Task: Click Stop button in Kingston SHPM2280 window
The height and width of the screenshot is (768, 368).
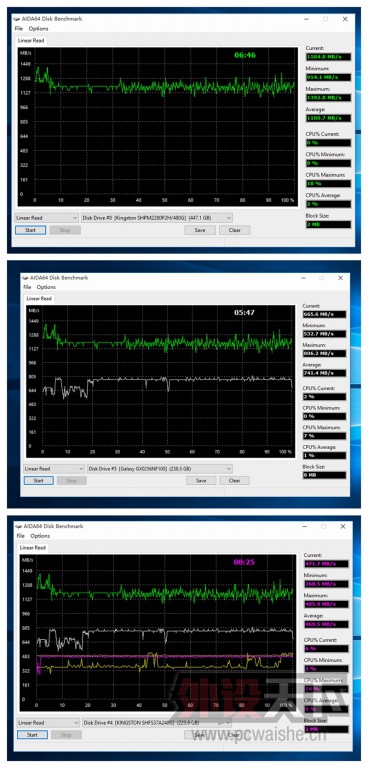Action: click(x=65, y=230)
